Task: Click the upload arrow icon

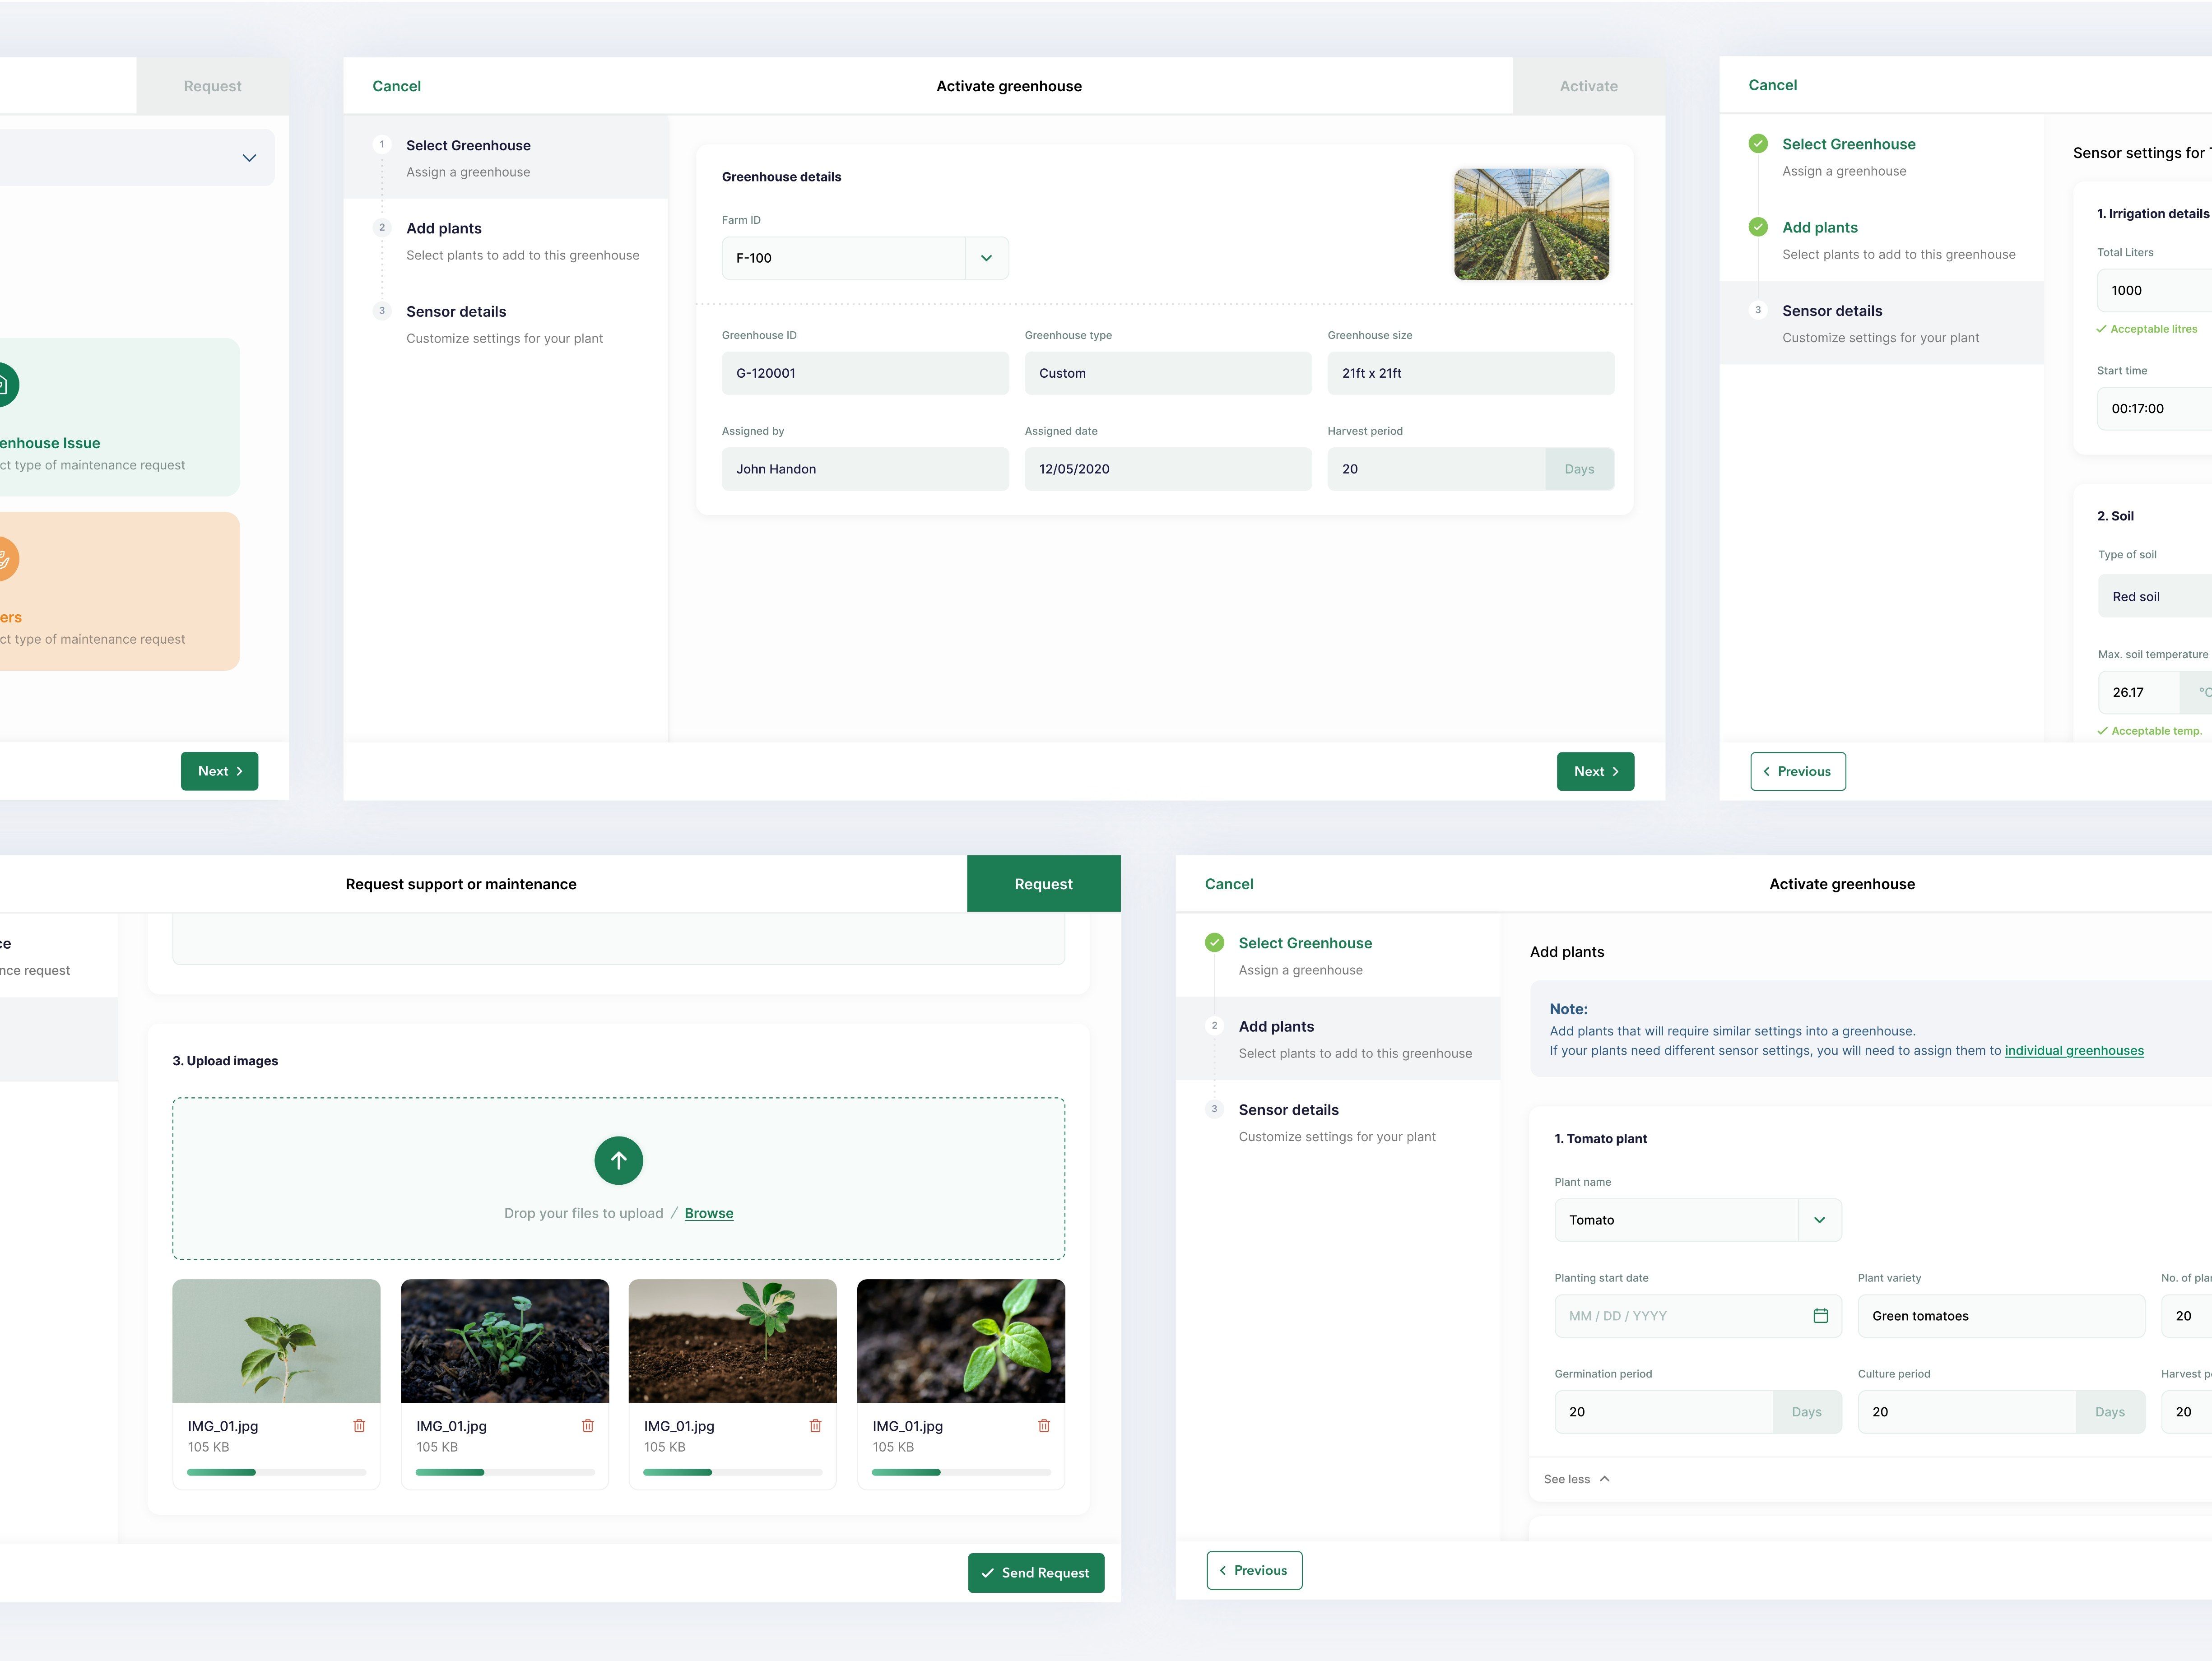Action: click(x=618, y=1160)
